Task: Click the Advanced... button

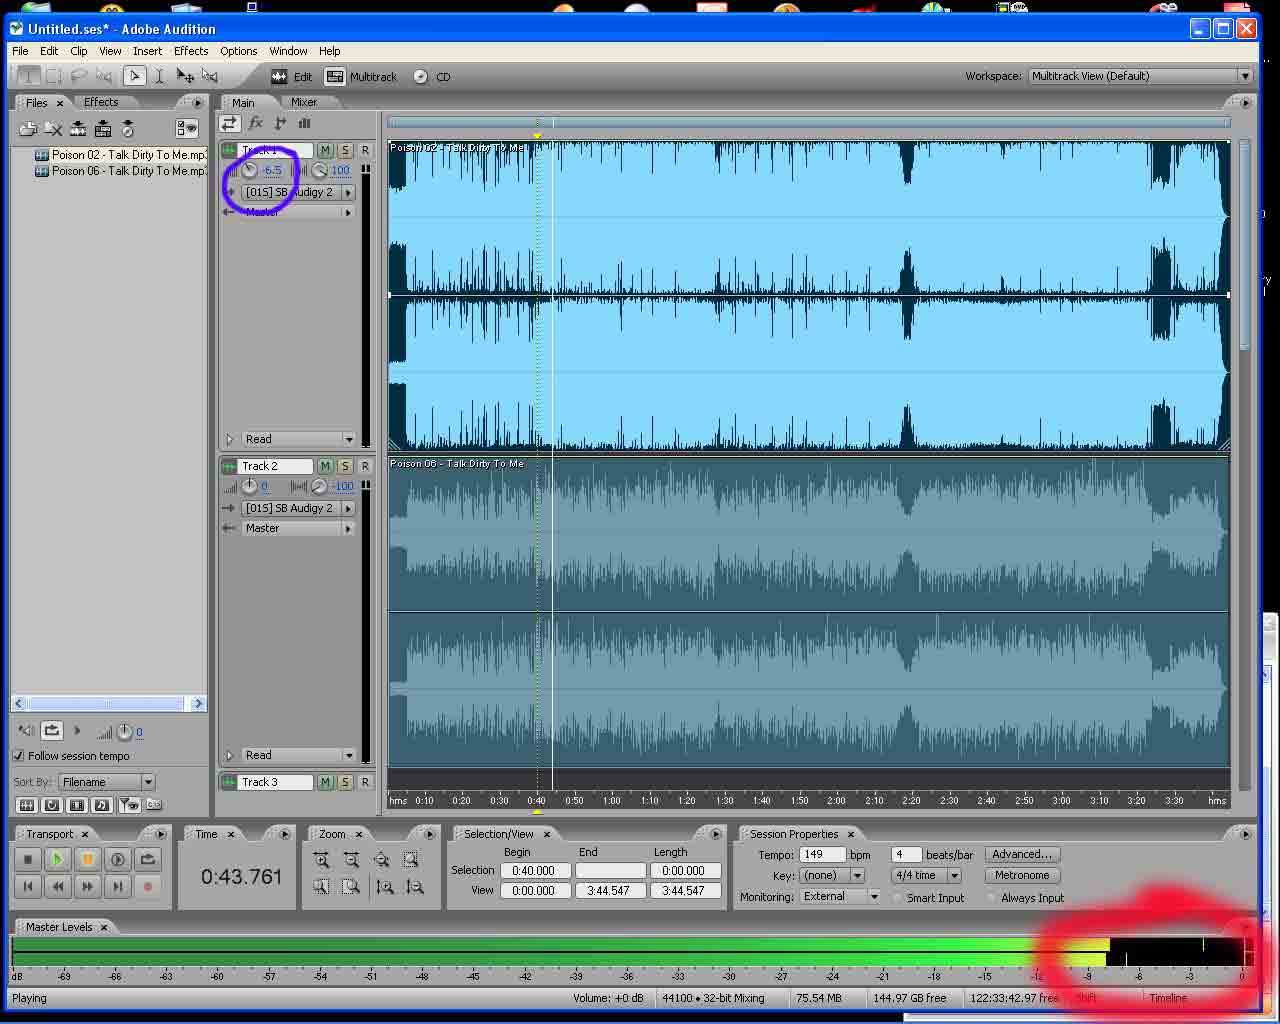Action: (x=1022, y=854)
